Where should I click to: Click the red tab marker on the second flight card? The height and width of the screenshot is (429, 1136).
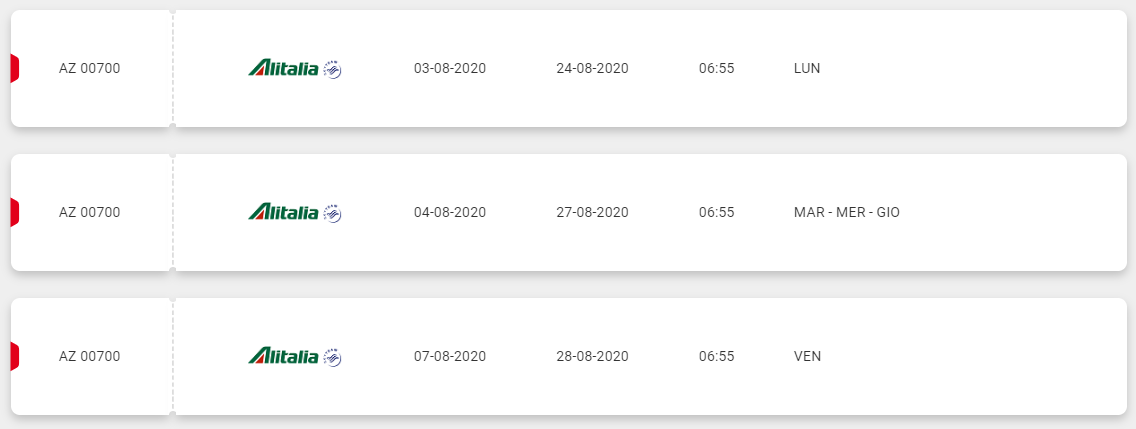pos(14,212)
